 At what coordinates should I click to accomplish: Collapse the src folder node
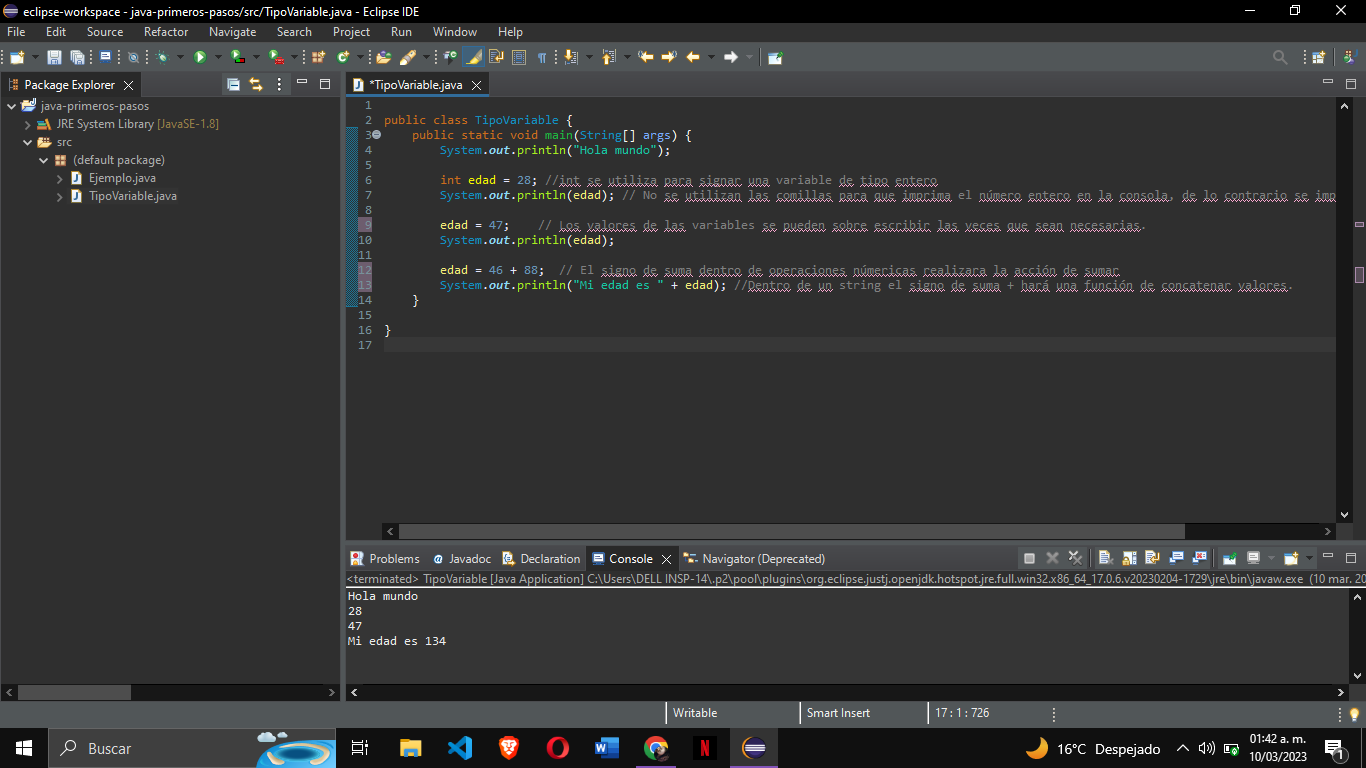click(28, 142)
